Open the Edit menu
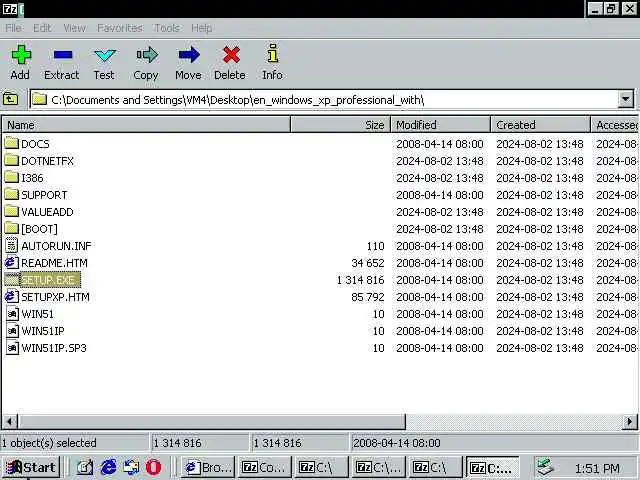Image resolution: width=640 pixels, height=480 pixels. [42, 28]
